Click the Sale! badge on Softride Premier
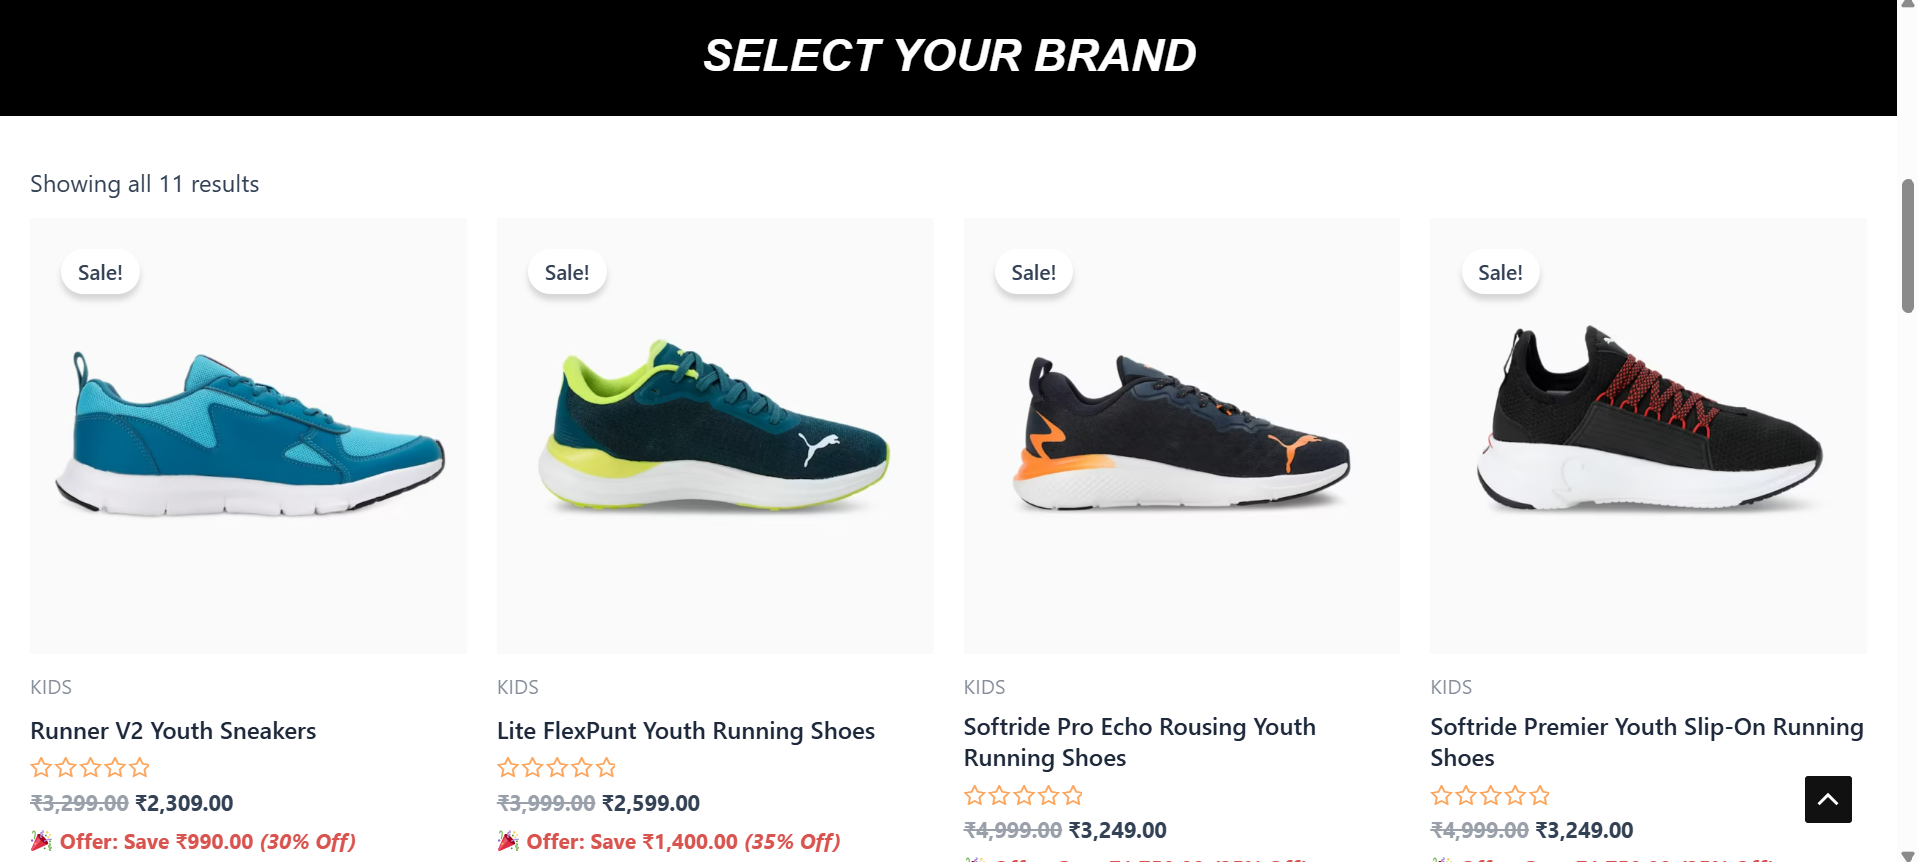The width and height of the screenshot is (1918, 862). click(1500, 272)
